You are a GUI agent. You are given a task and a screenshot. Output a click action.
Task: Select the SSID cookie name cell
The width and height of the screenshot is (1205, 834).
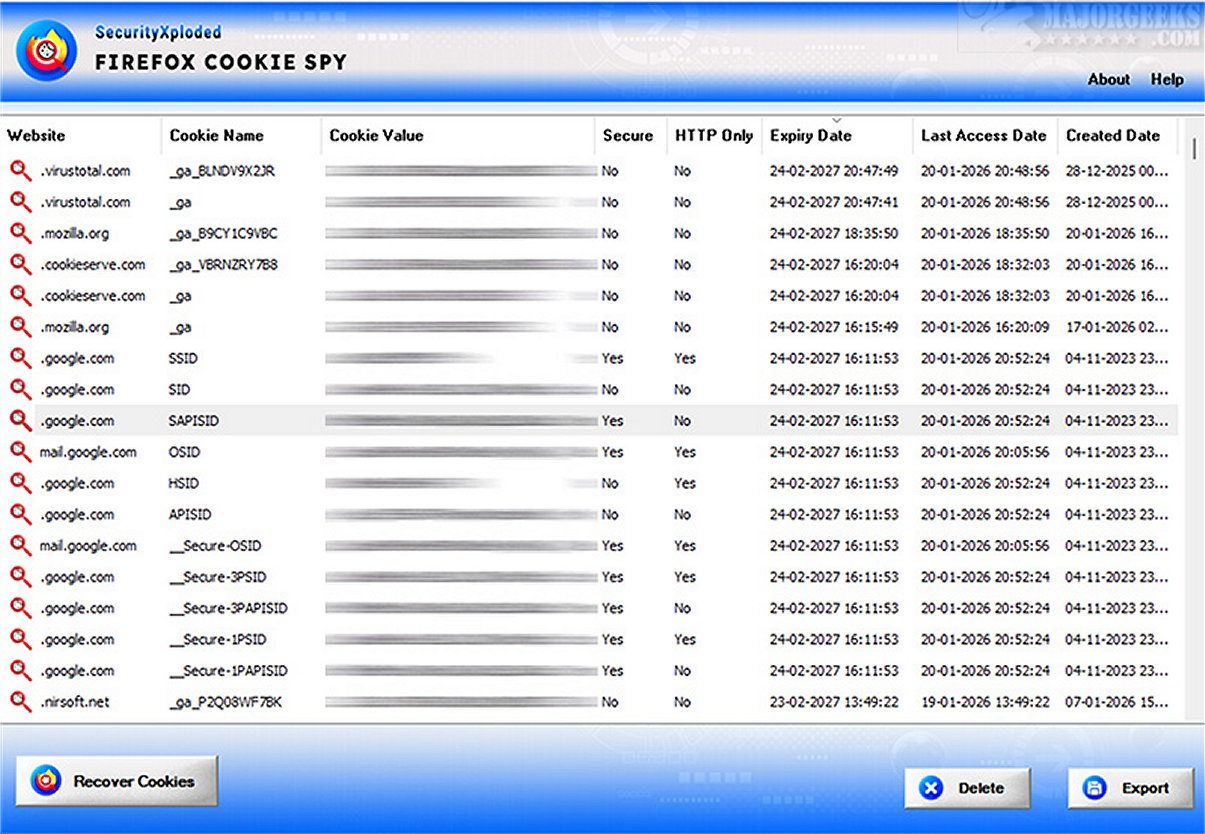183,358
